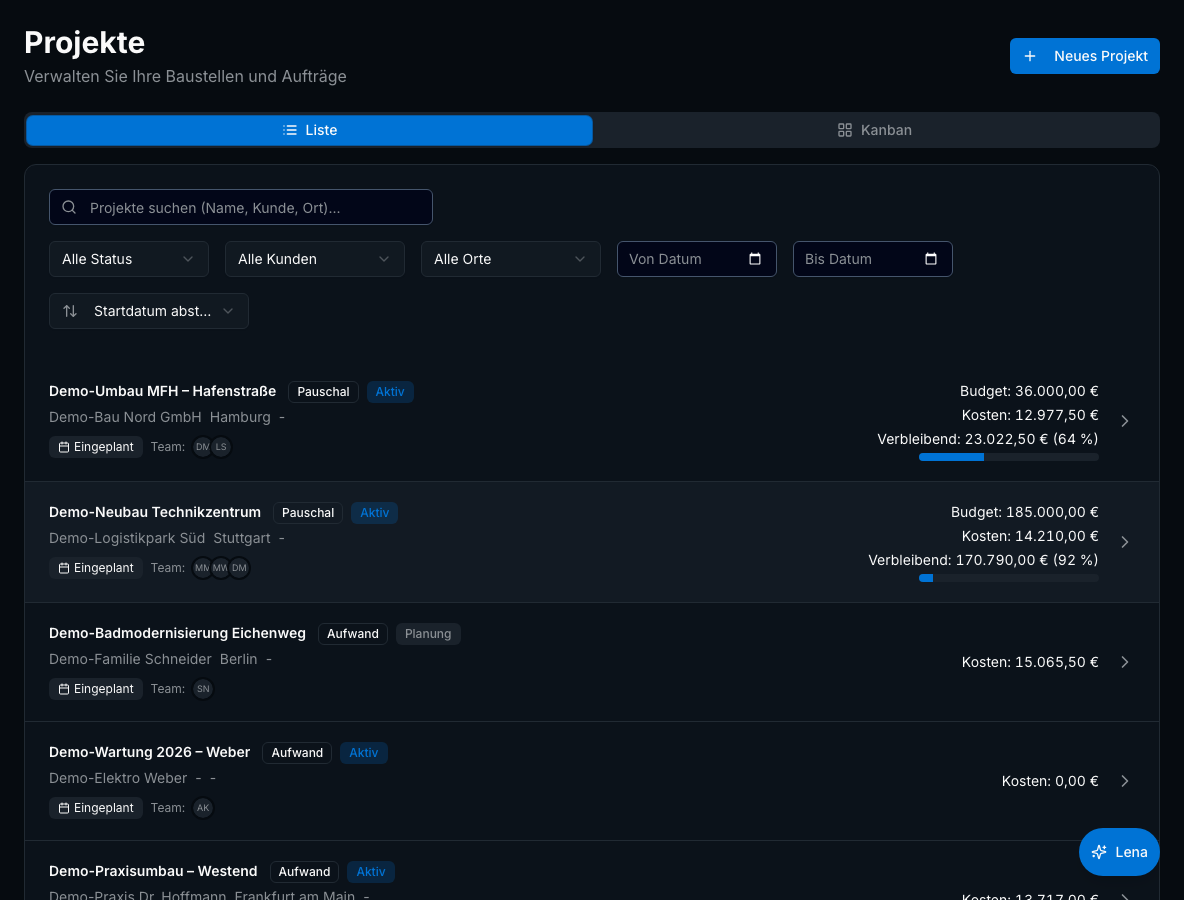1184x900 pixels.
Task: Open Demo-Umbau MFH – Hafenstraße project
Action: (x=162, y=391)
